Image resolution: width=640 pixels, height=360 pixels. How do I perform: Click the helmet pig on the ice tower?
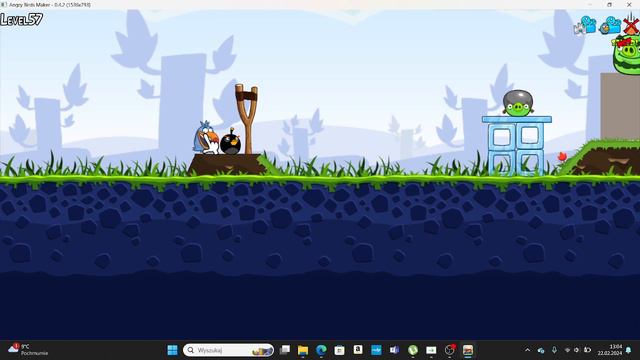pyautogui.click(x=518, y=103)
